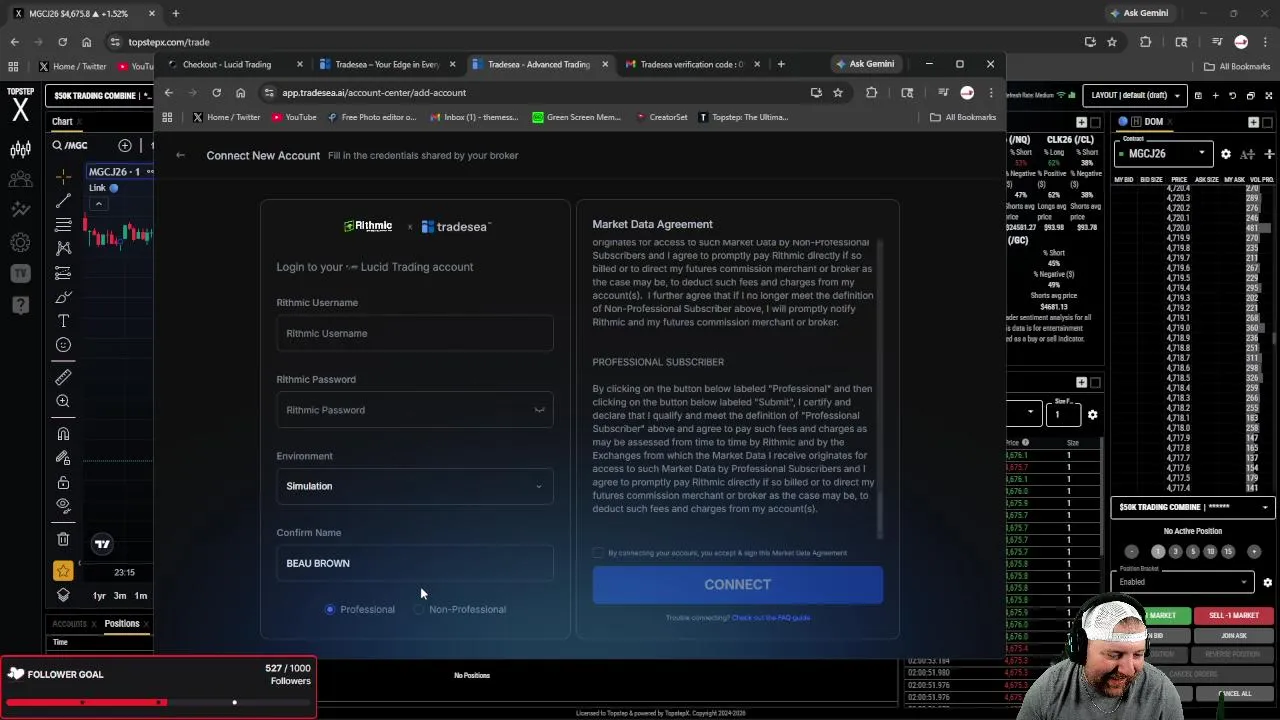Viewport: 1280px width, 720px height.
Task: Open the Positions tab in TopstepX
Action: tap(122, 623)
